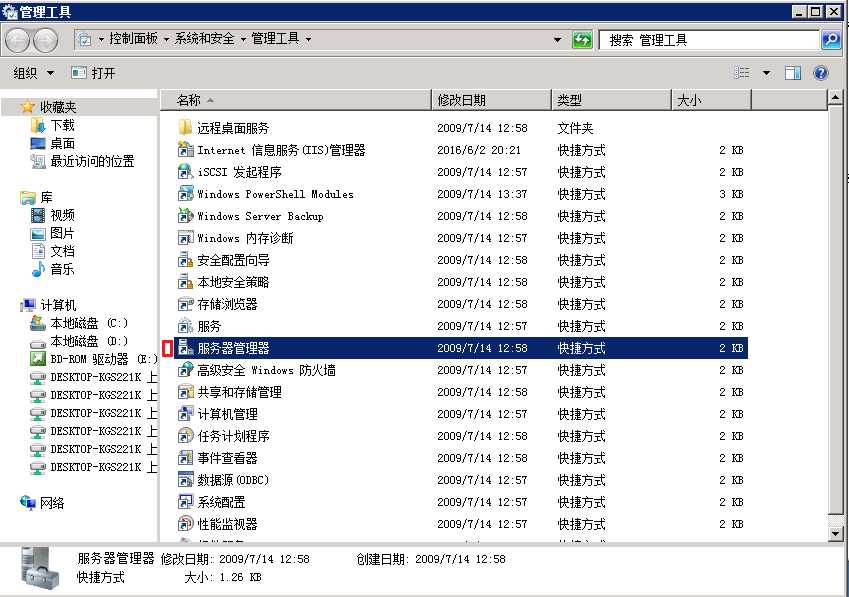The image size is (849, 597).
Task: Open the 组织 dropdown menu
Action: [34, 73]
